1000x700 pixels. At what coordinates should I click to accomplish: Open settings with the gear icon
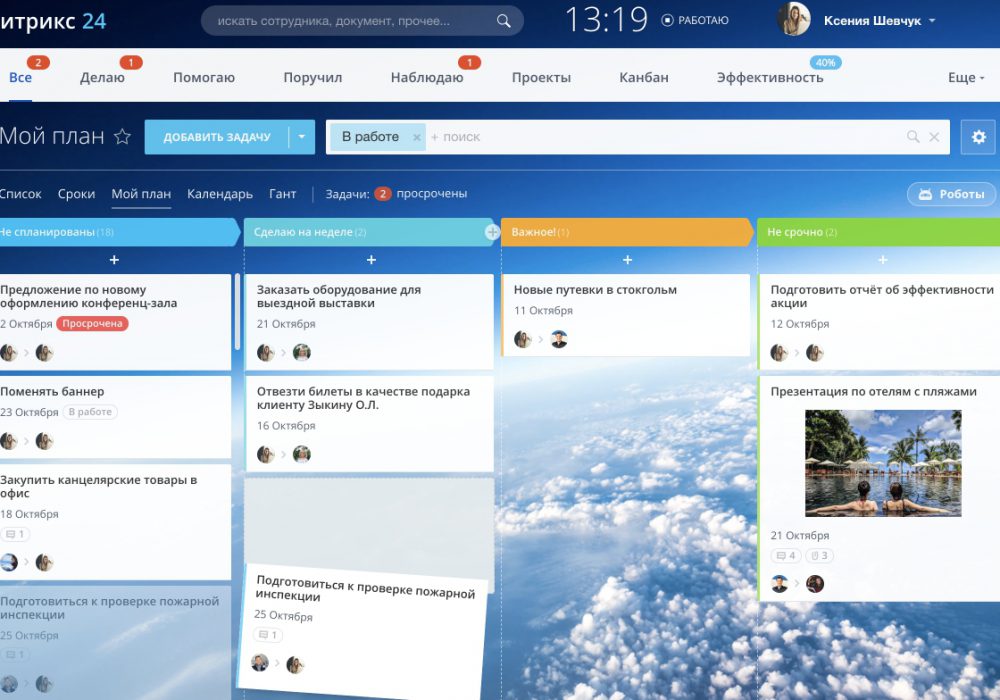coord(978,137)
